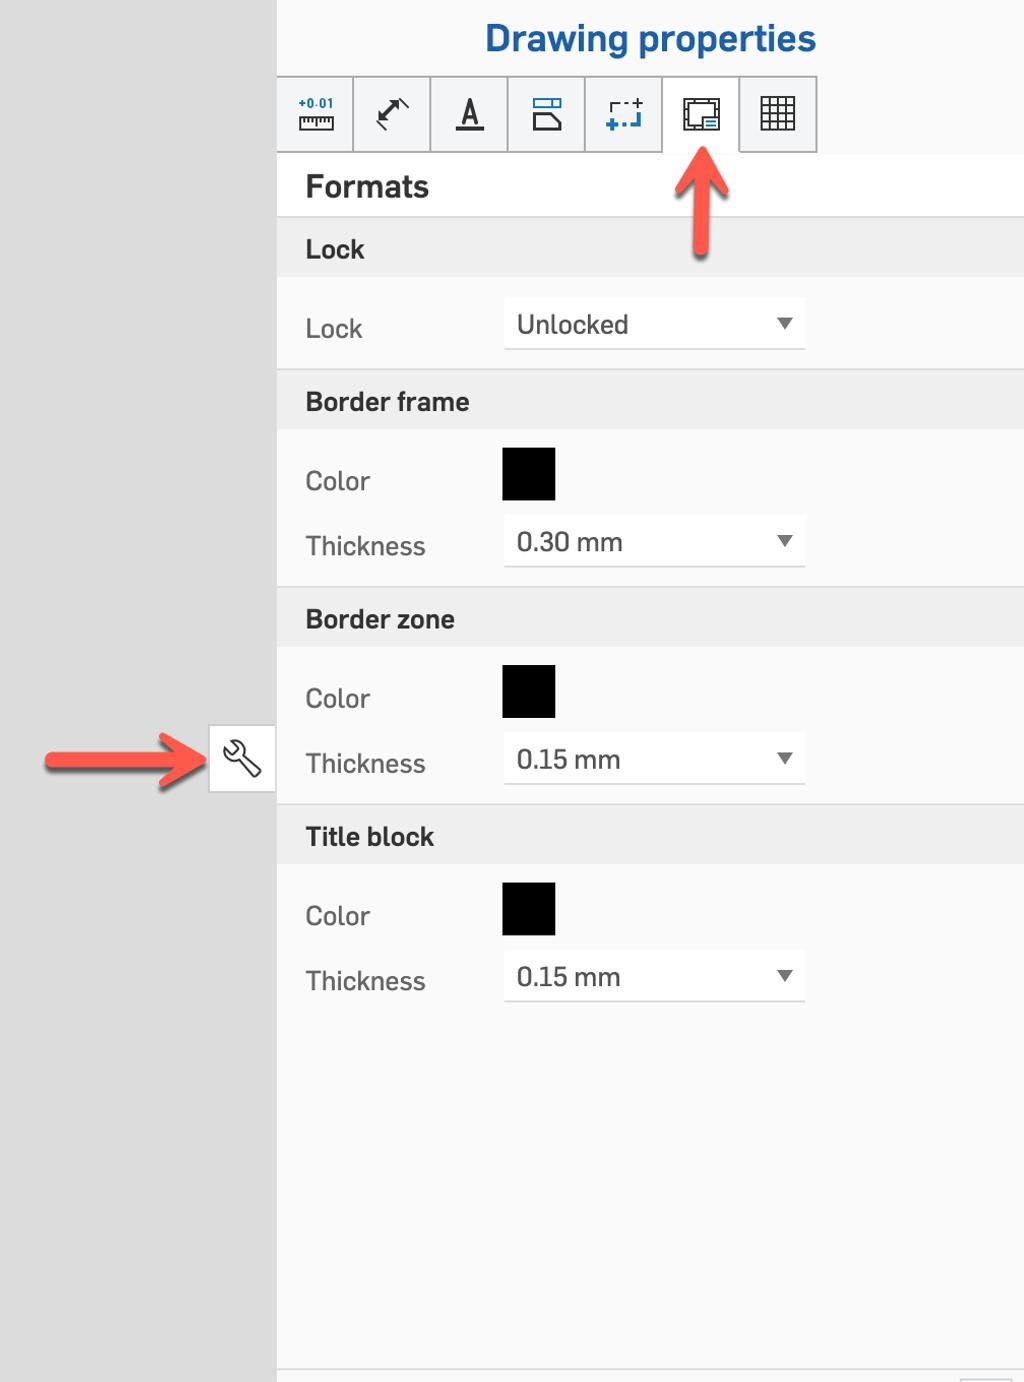Click the Drawing properties title

[x=649, y=38]
